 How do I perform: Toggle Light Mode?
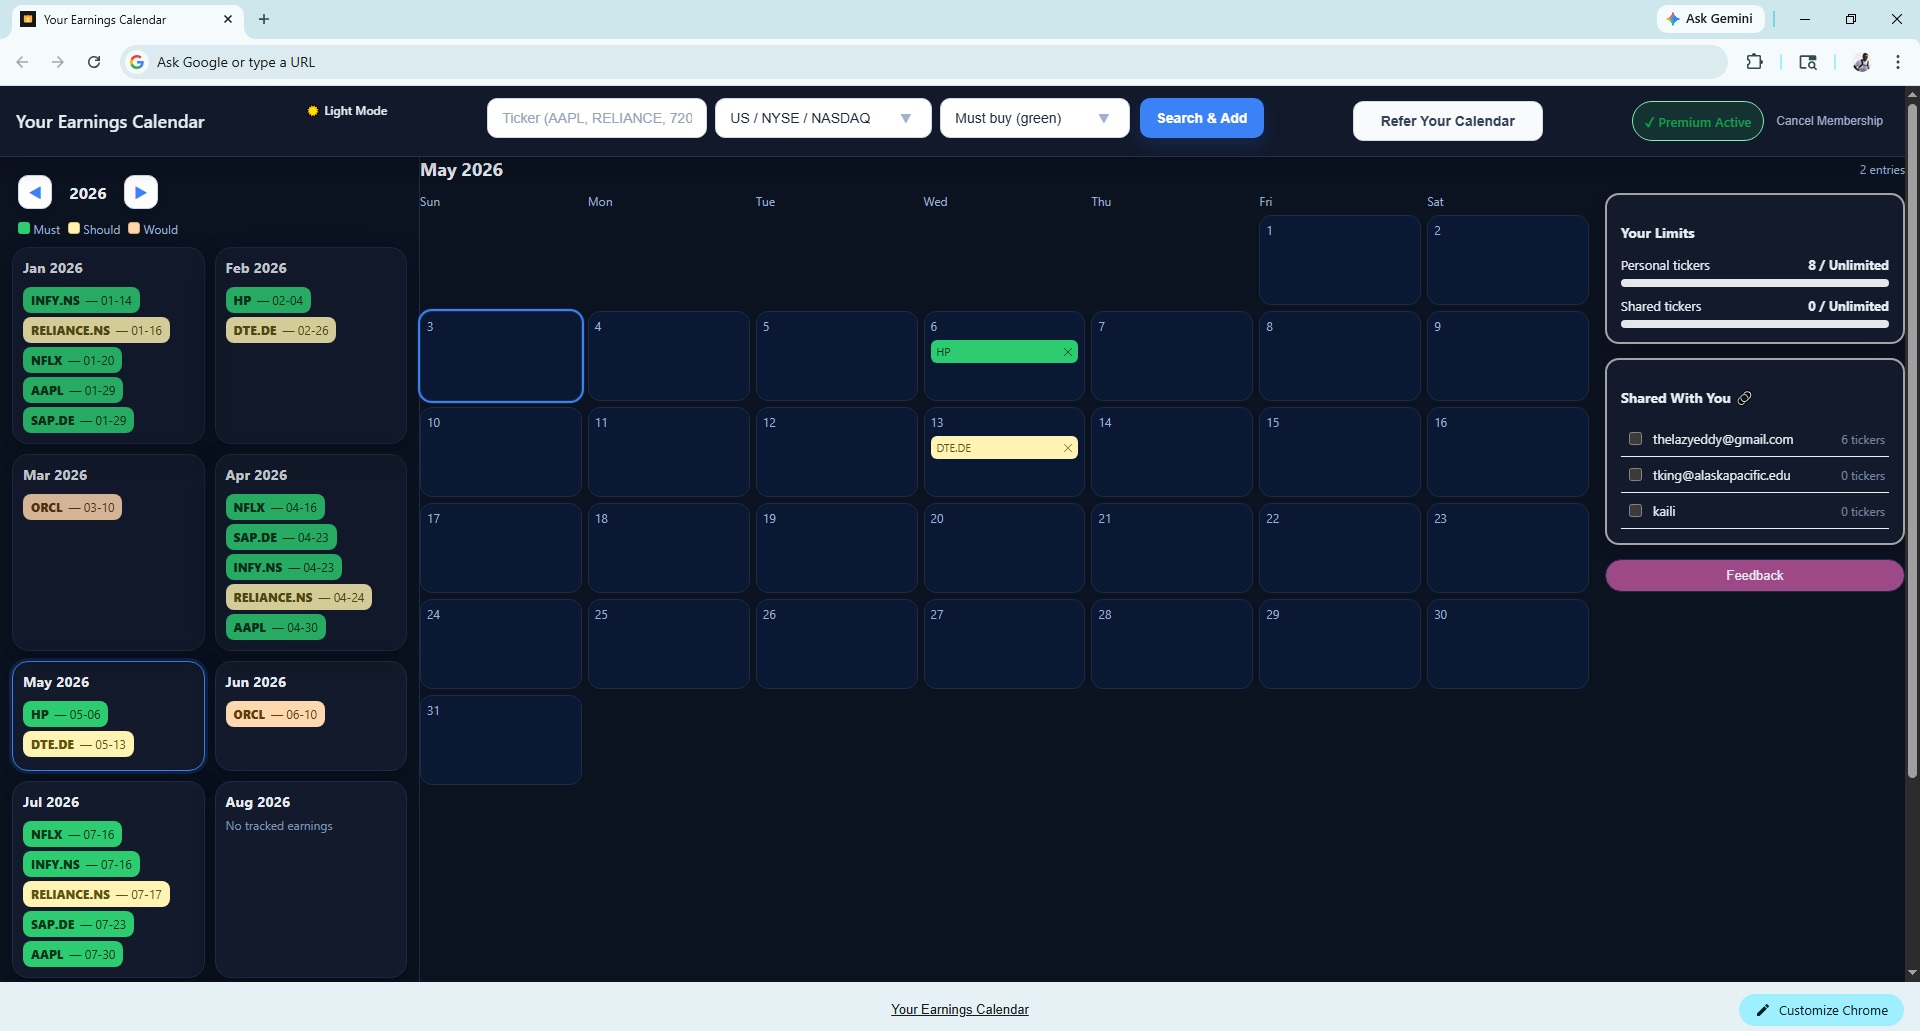[348, 111]
